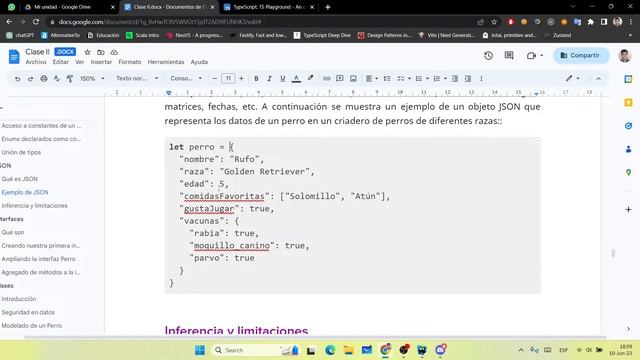This screenshot has width=640, height=360.
Task: Click the Insert link icon
Action: pyautogui.click(x=327, y=78)
